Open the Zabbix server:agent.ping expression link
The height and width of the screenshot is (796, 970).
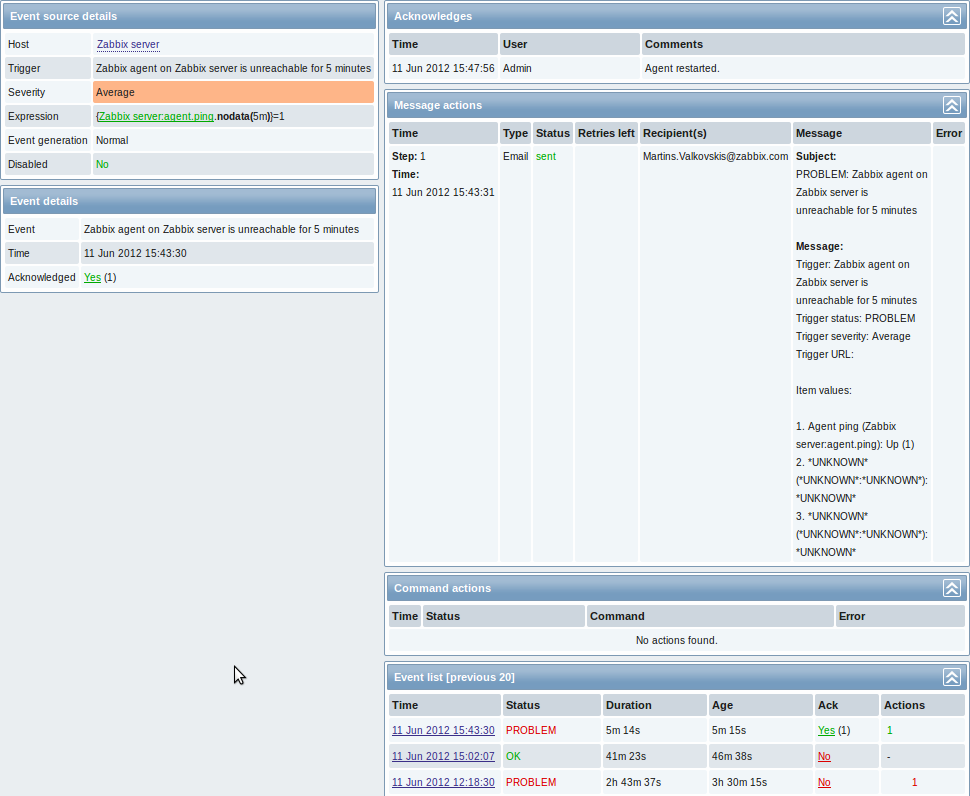tap(156, 116)
